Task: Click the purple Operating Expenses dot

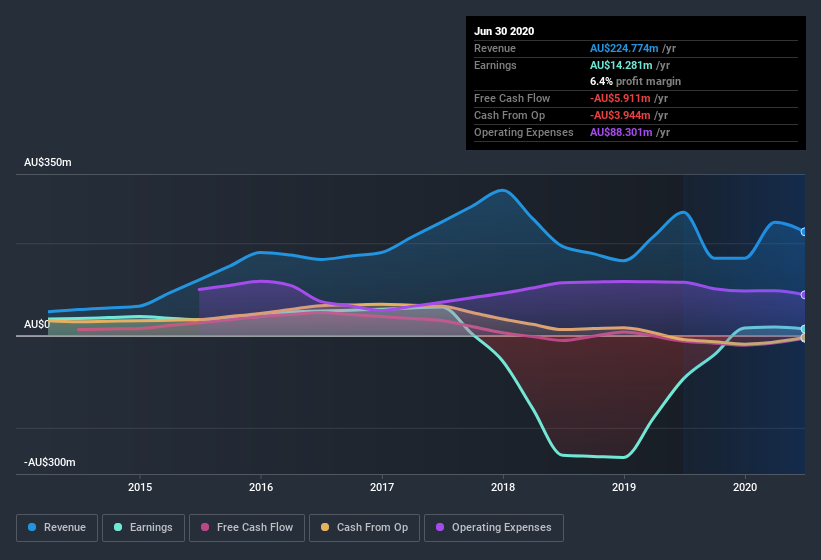Action: tap(440, 527)
